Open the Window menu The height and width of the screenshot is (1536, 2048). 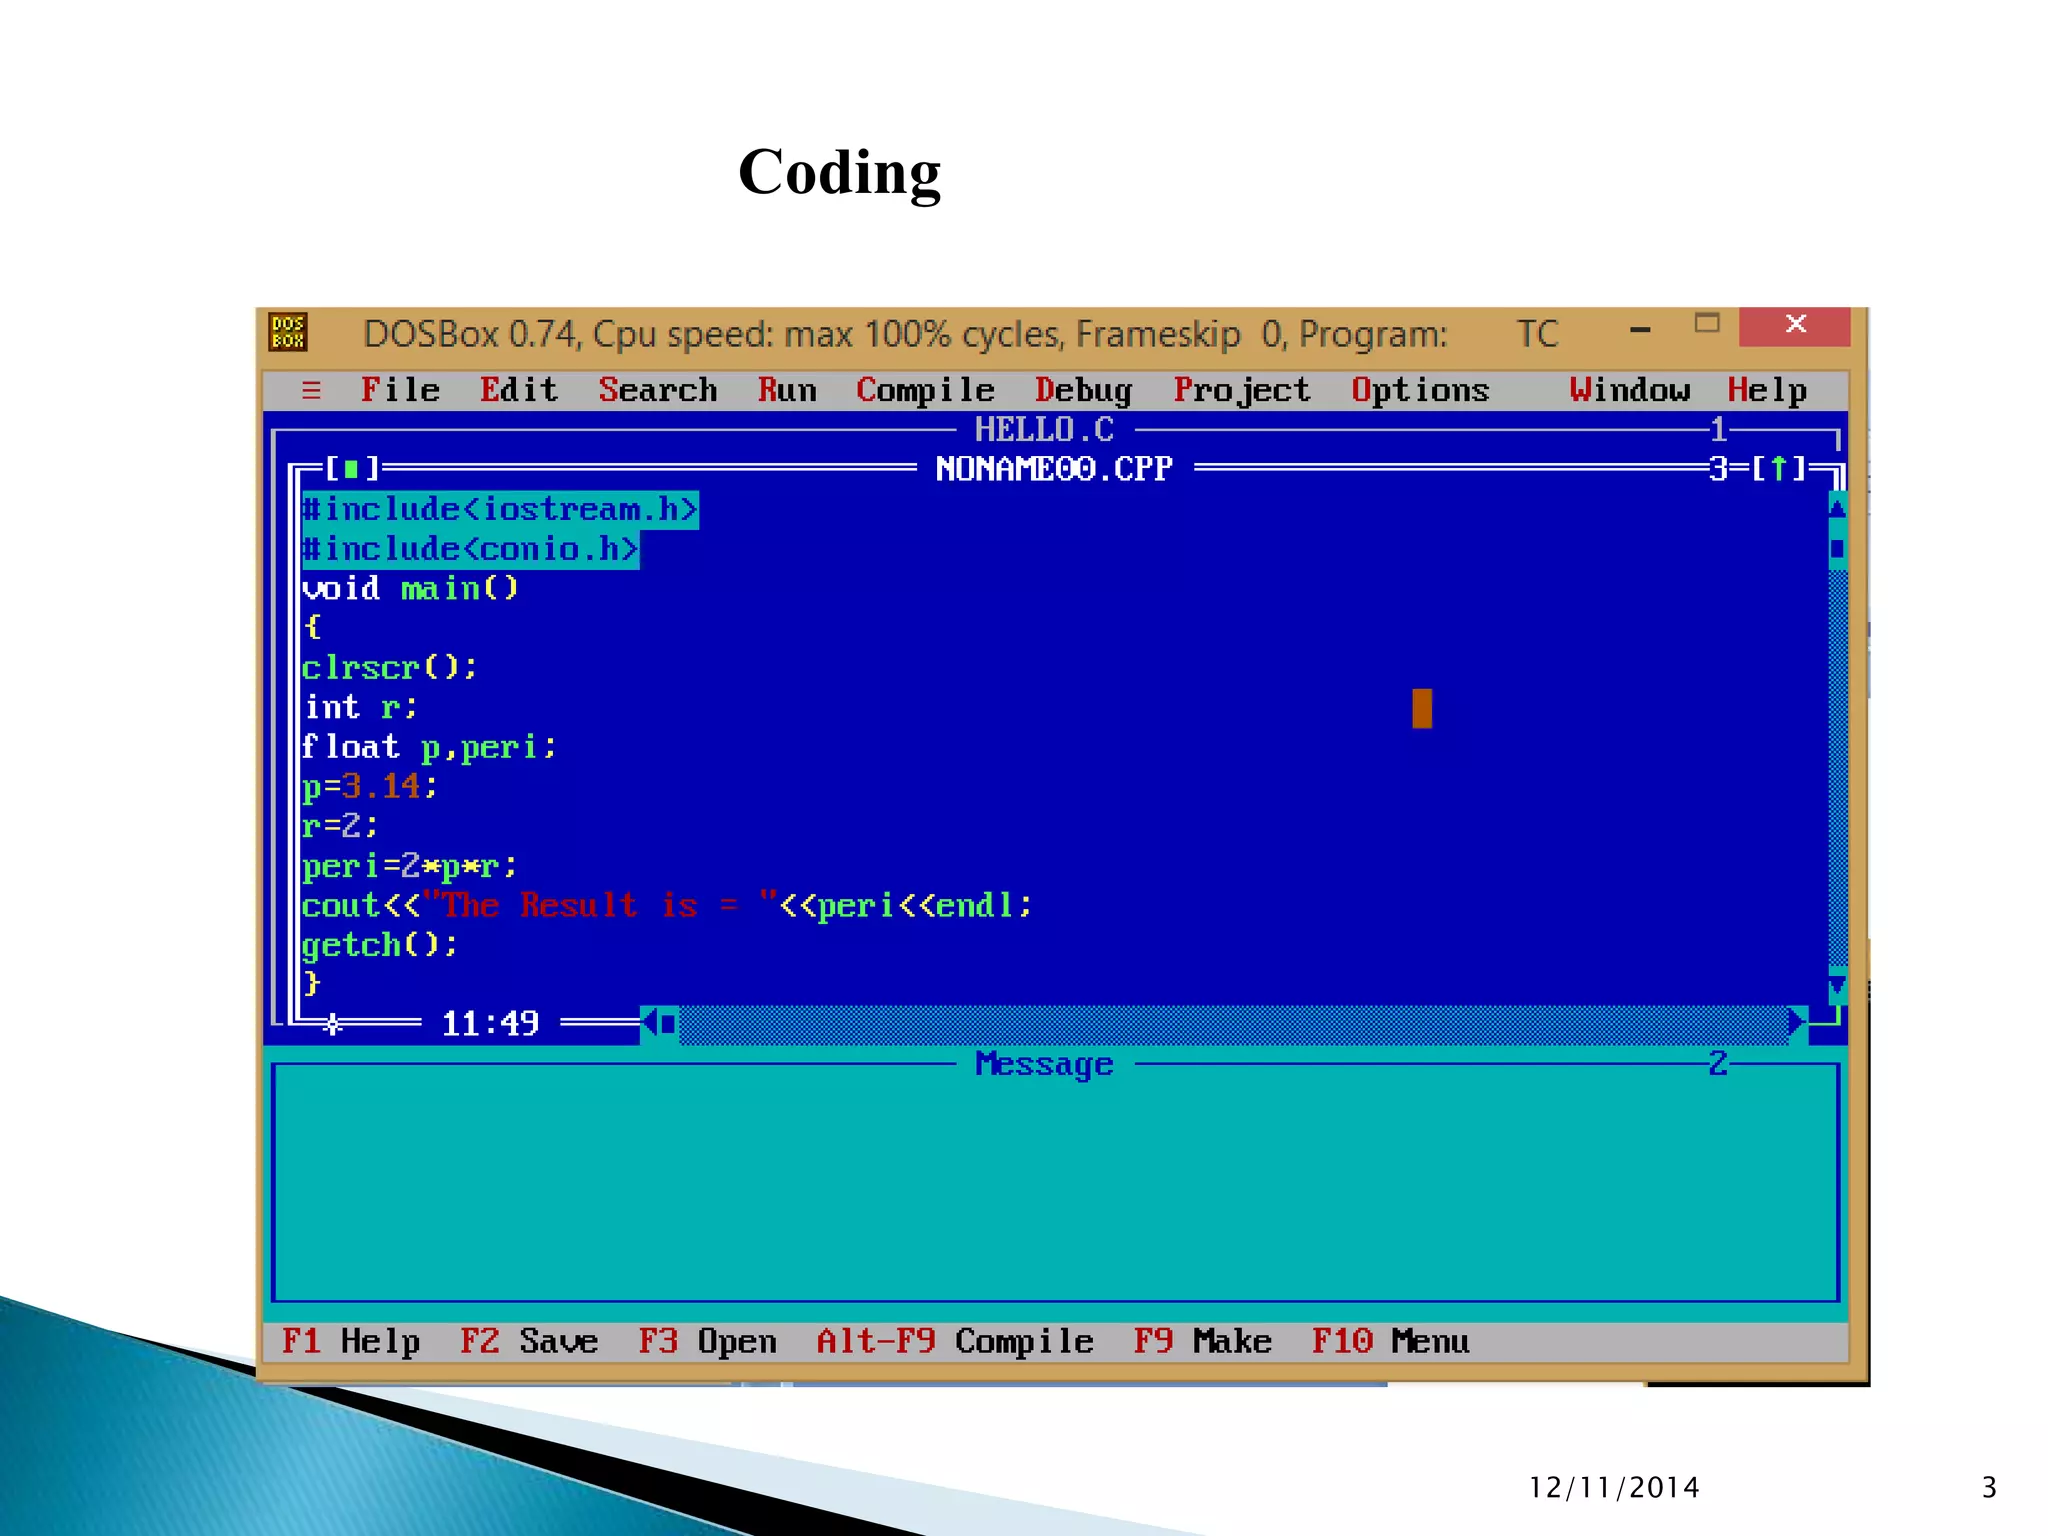1630,390
